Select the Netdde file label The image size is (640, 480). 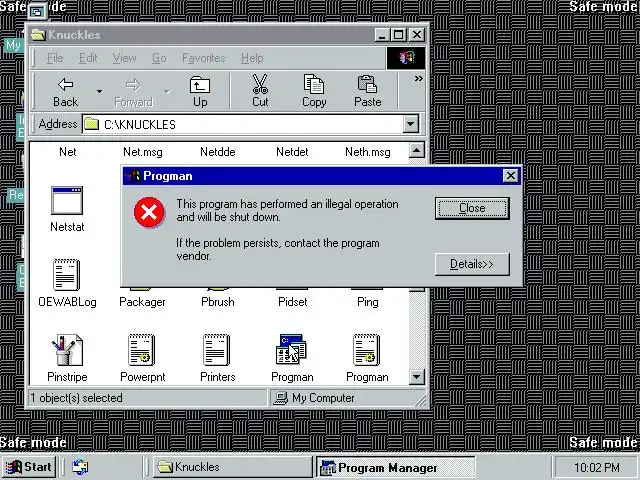click(218, 152)
